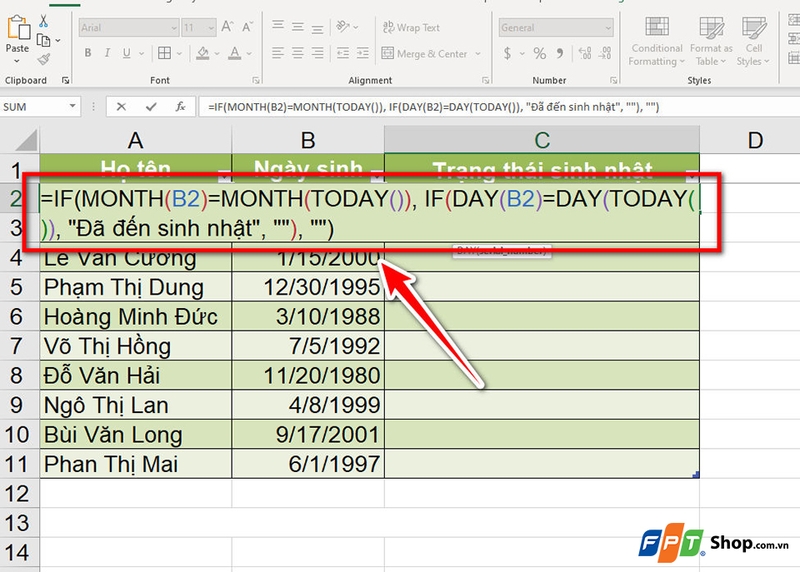Click cell Phạm Thị Dung
Viewport: 800px width, 572px height.
tap(135, 287)
